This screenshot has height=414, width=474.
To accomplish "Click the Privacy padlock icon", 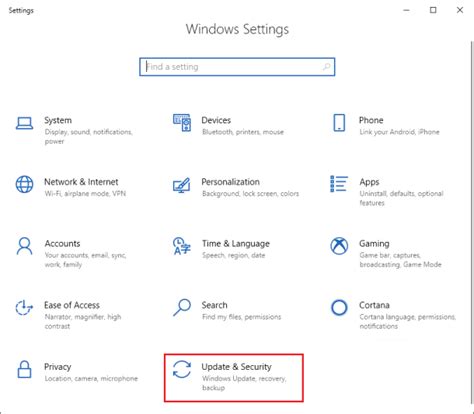I will (x=24, y=369).
